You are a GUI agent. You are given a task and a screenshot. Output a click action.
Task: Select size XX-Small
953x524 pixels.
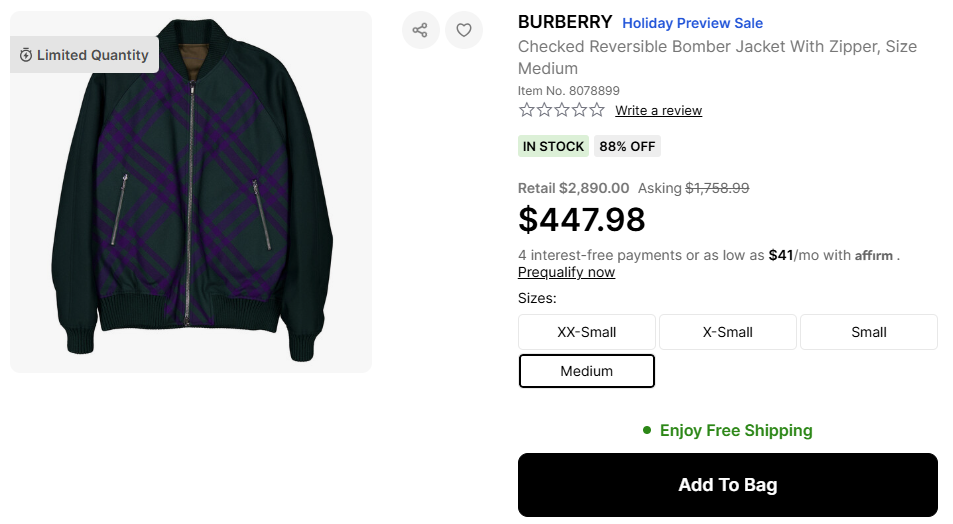tap(586, 332)
